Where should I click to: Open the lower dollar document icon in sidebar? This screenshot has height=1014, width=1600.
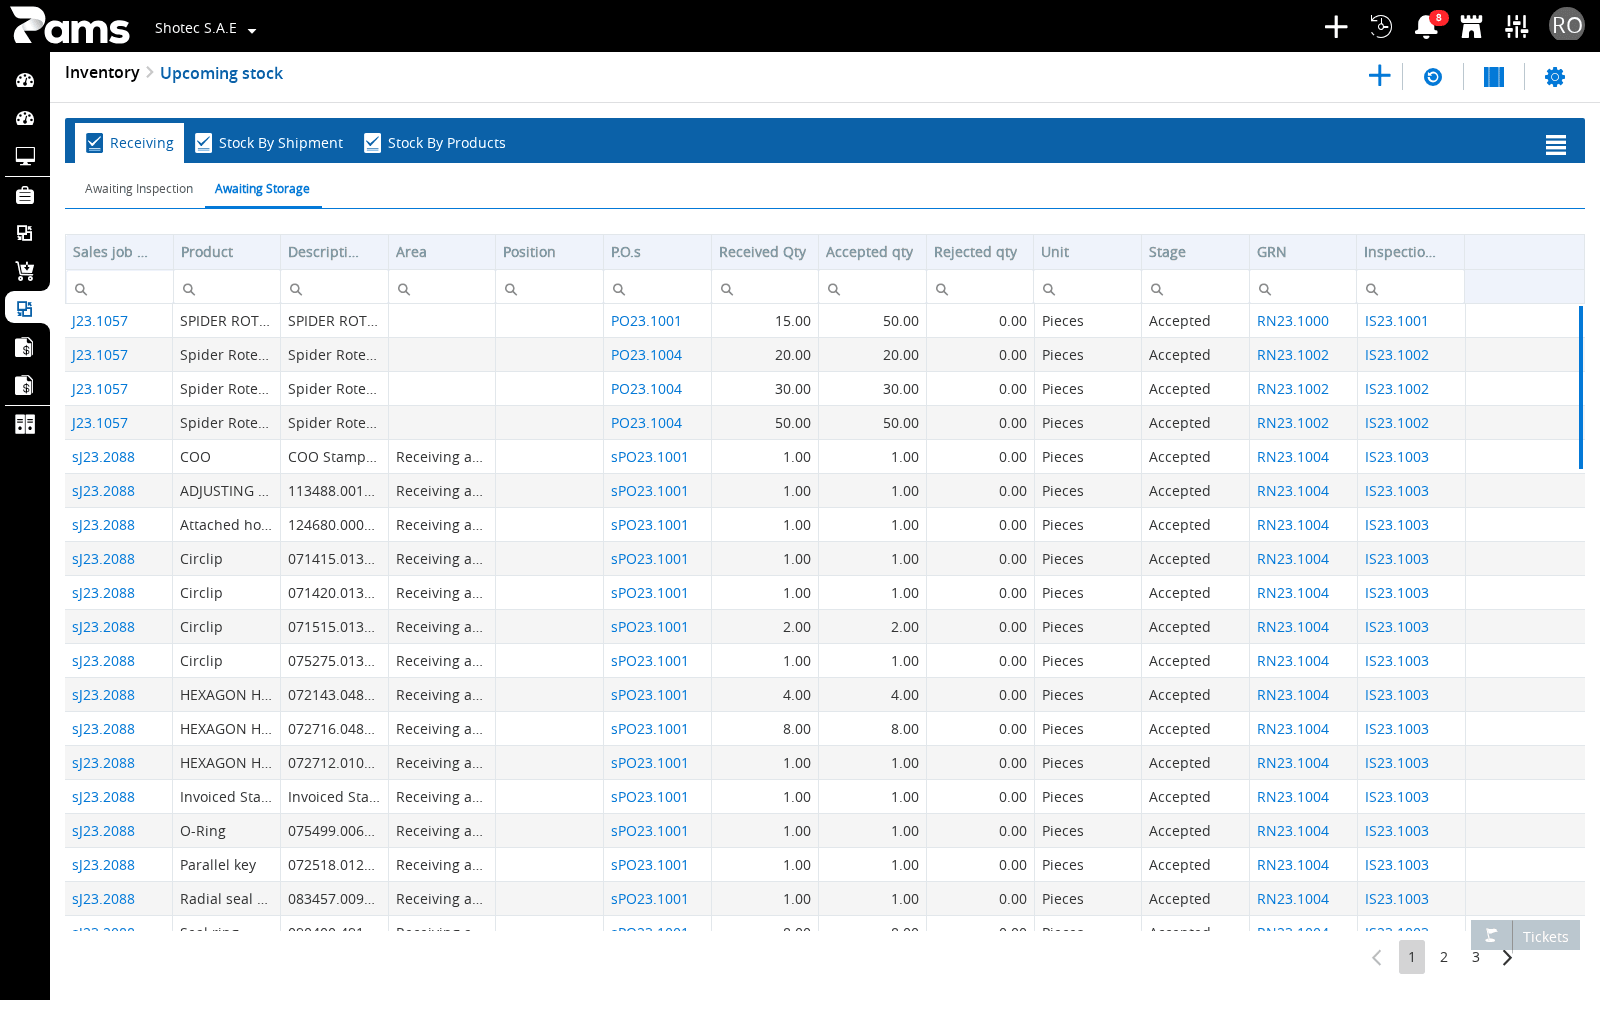(25, 385)
